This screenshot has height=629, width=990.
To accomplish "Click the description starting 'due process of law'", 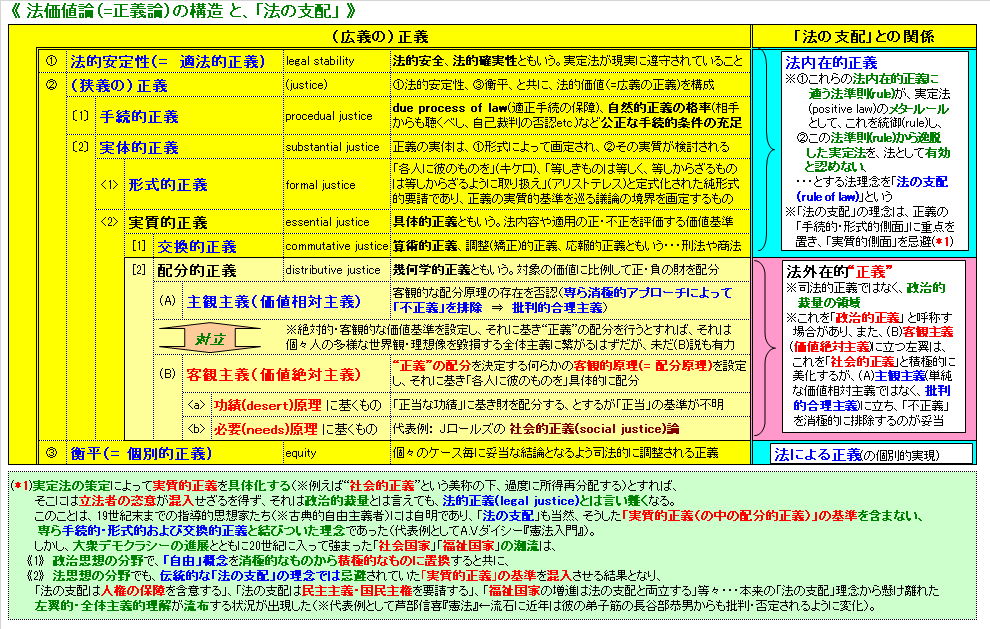I will click(x=568, y=116).
